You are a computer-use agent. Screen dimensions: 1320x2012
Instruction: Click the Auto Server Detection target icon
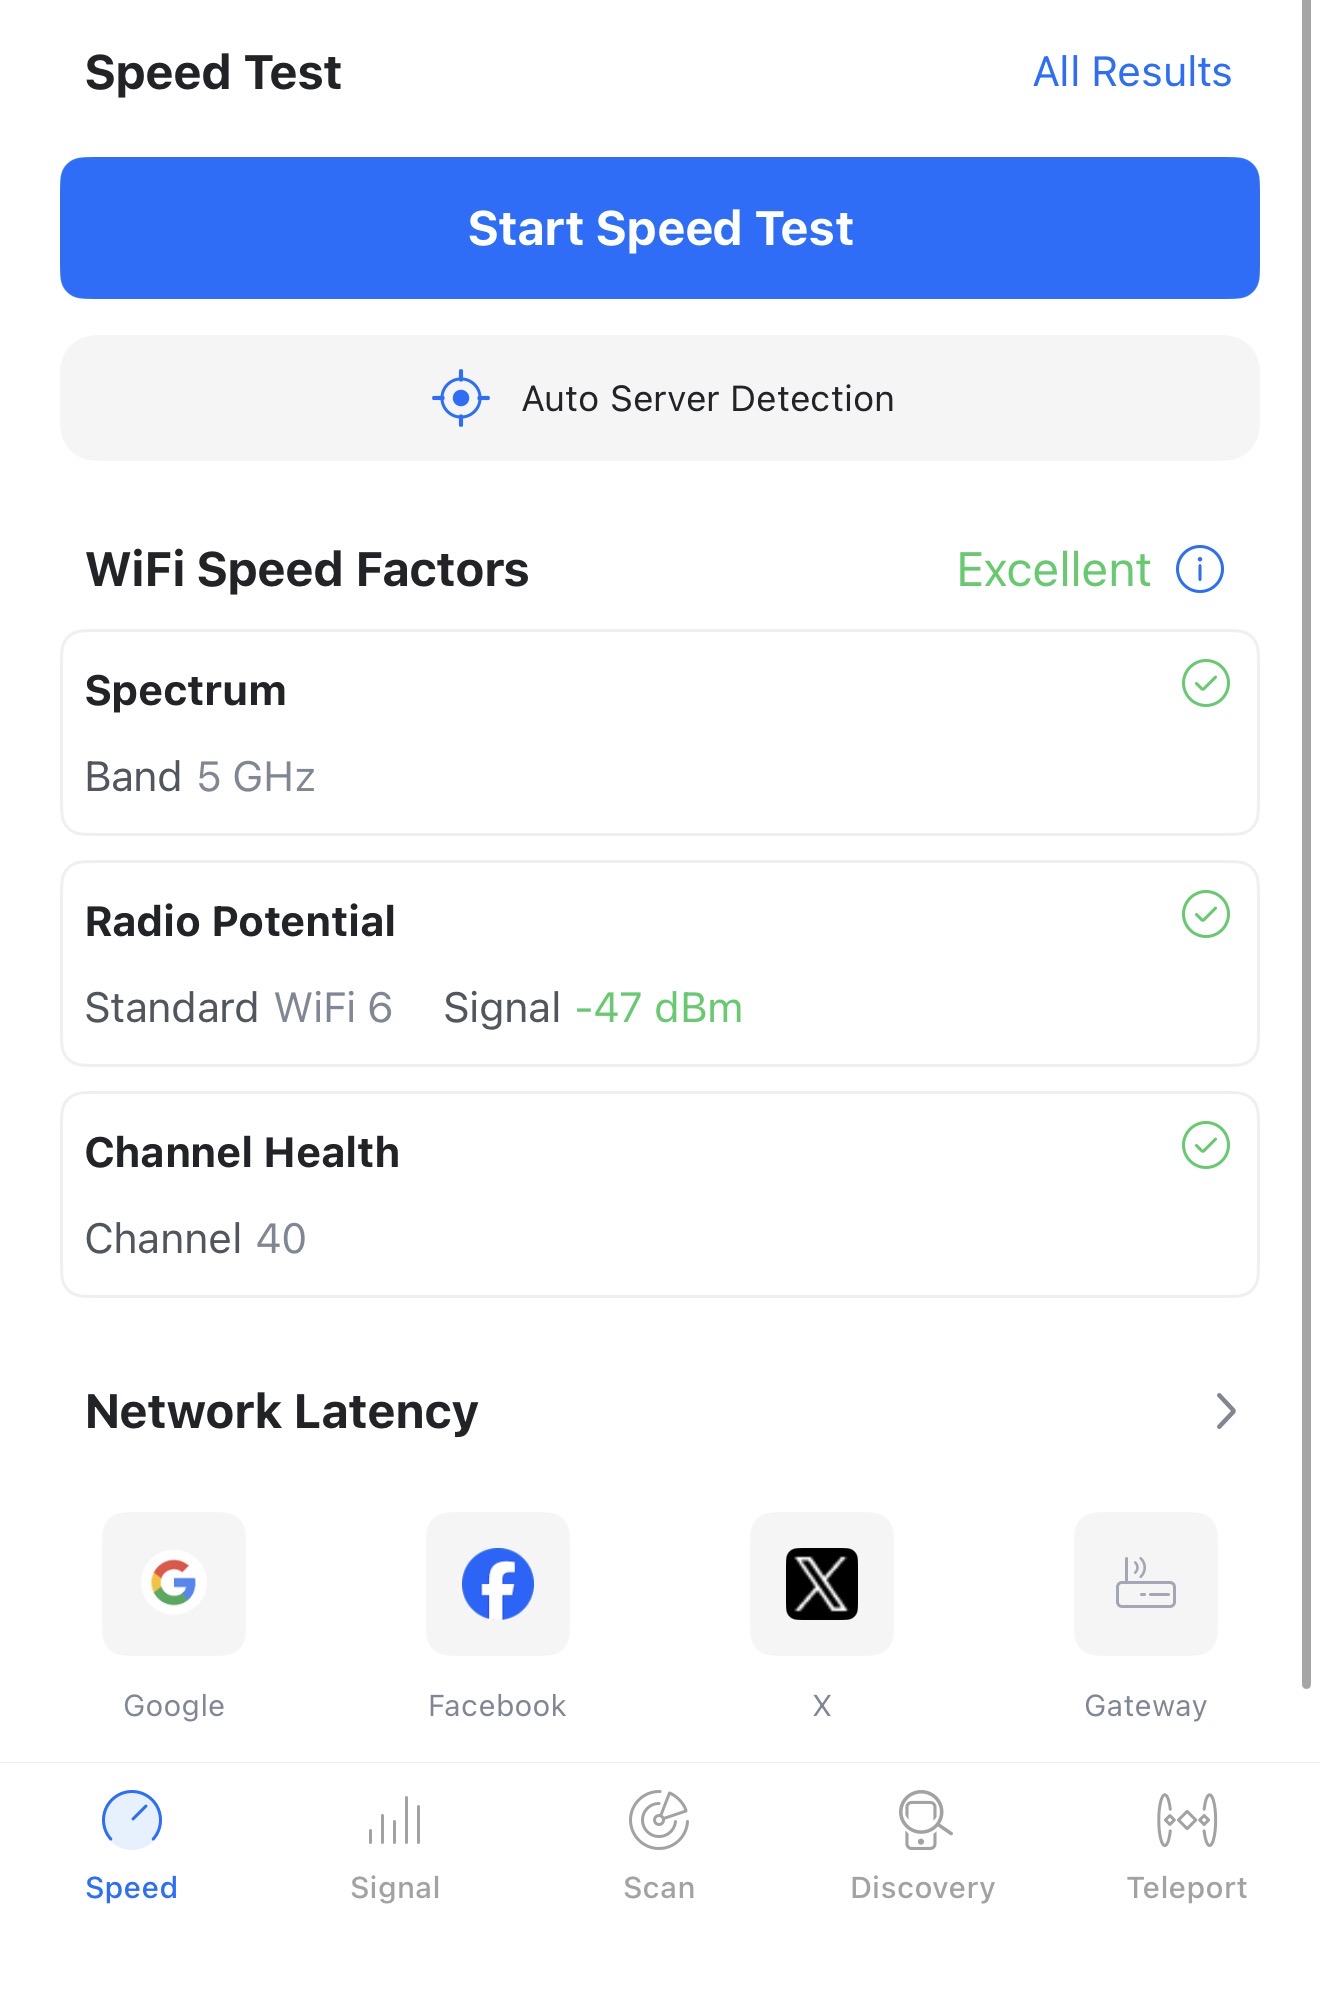(x=461, y=398)
